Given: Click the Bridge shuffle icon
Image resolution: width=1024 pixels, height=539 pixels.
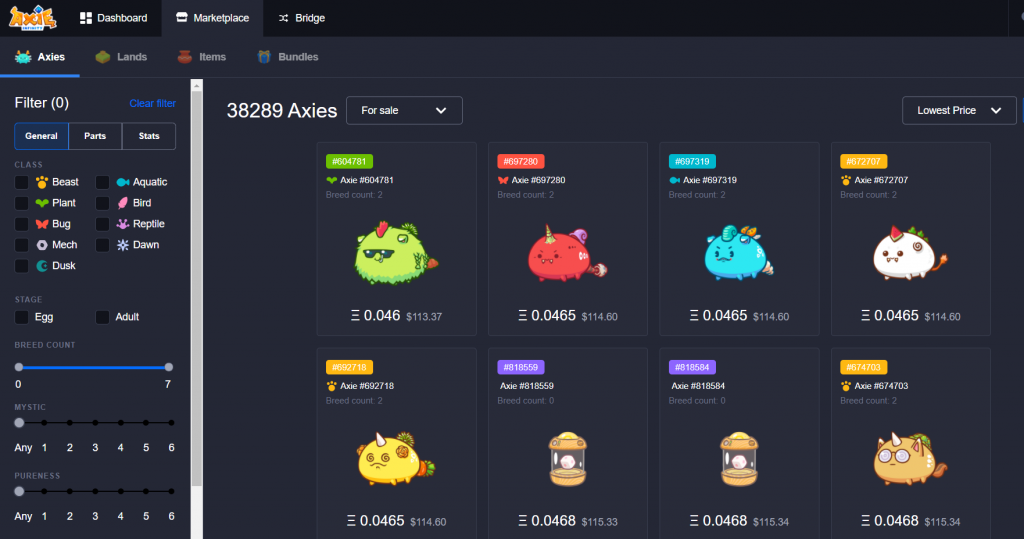Looking at the screenshot, I should [x=283, y=18].
